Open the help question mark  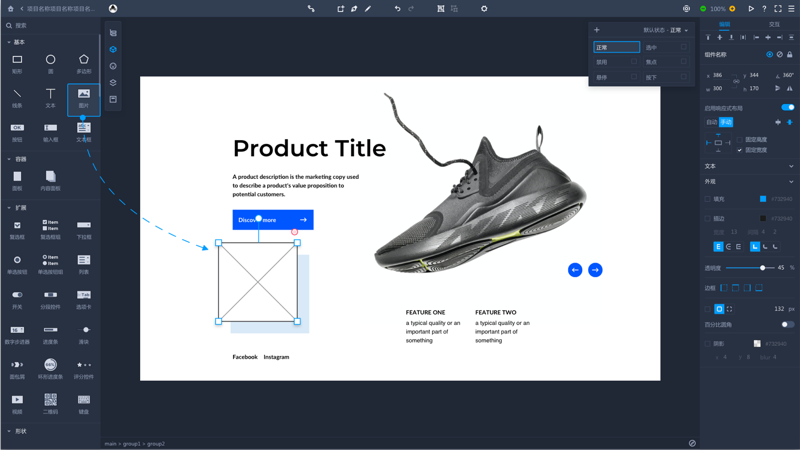[x=764, y=9]
